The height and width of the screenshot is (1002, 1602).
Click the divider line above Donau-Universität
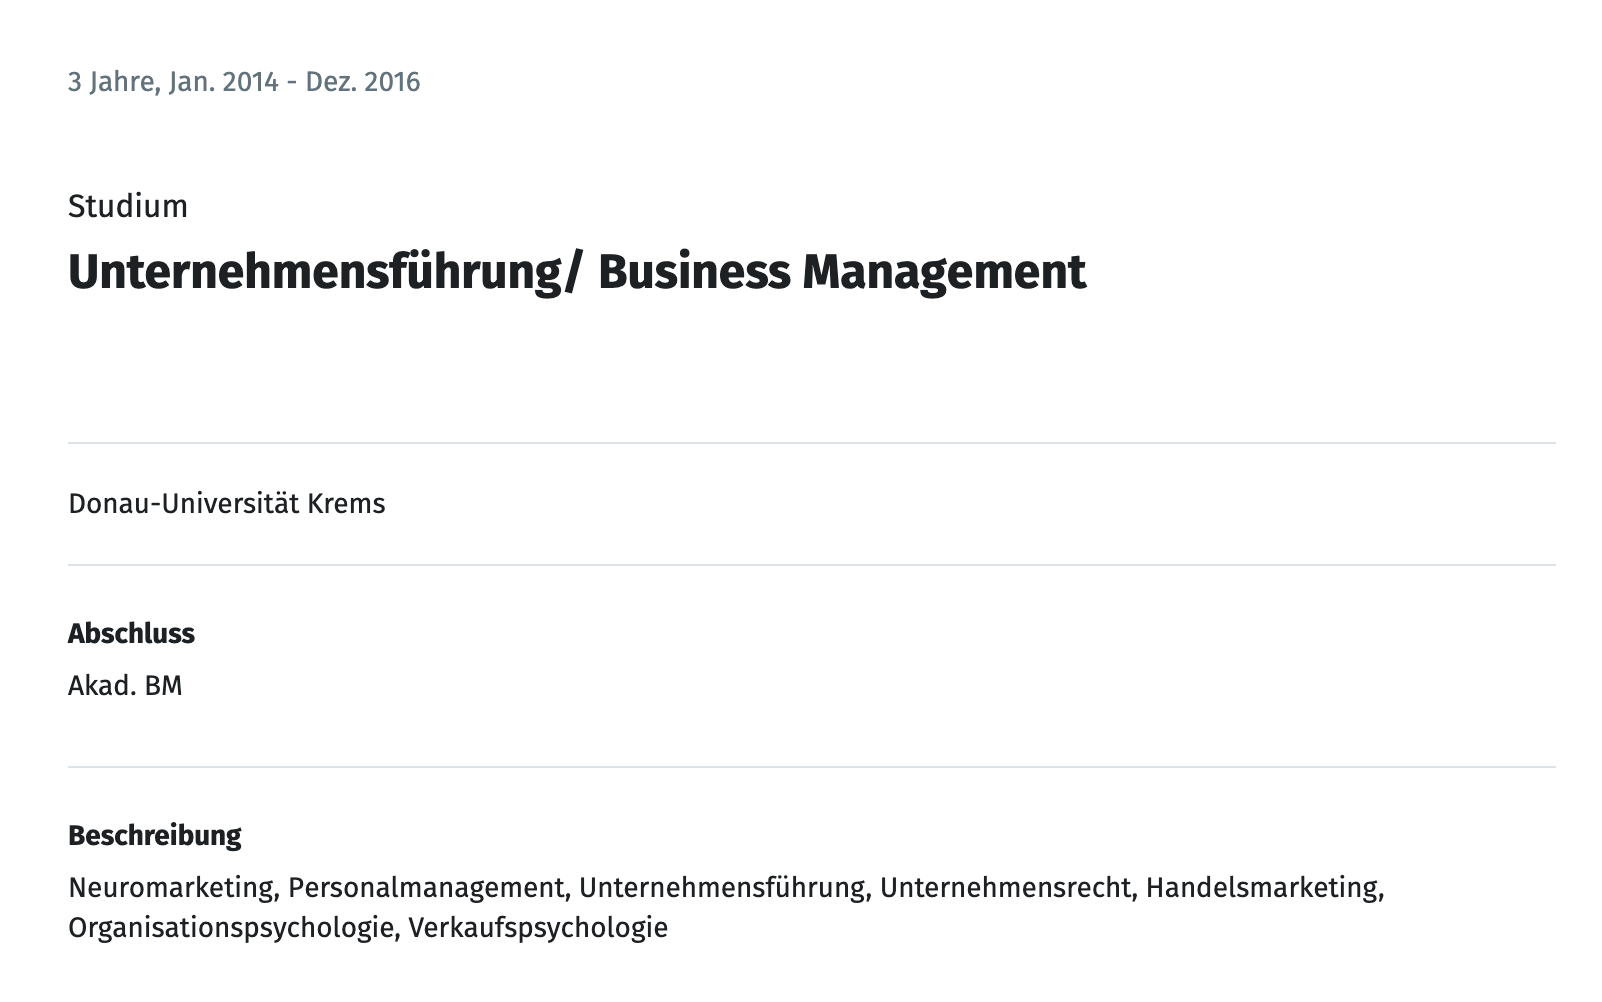[812, 442]
